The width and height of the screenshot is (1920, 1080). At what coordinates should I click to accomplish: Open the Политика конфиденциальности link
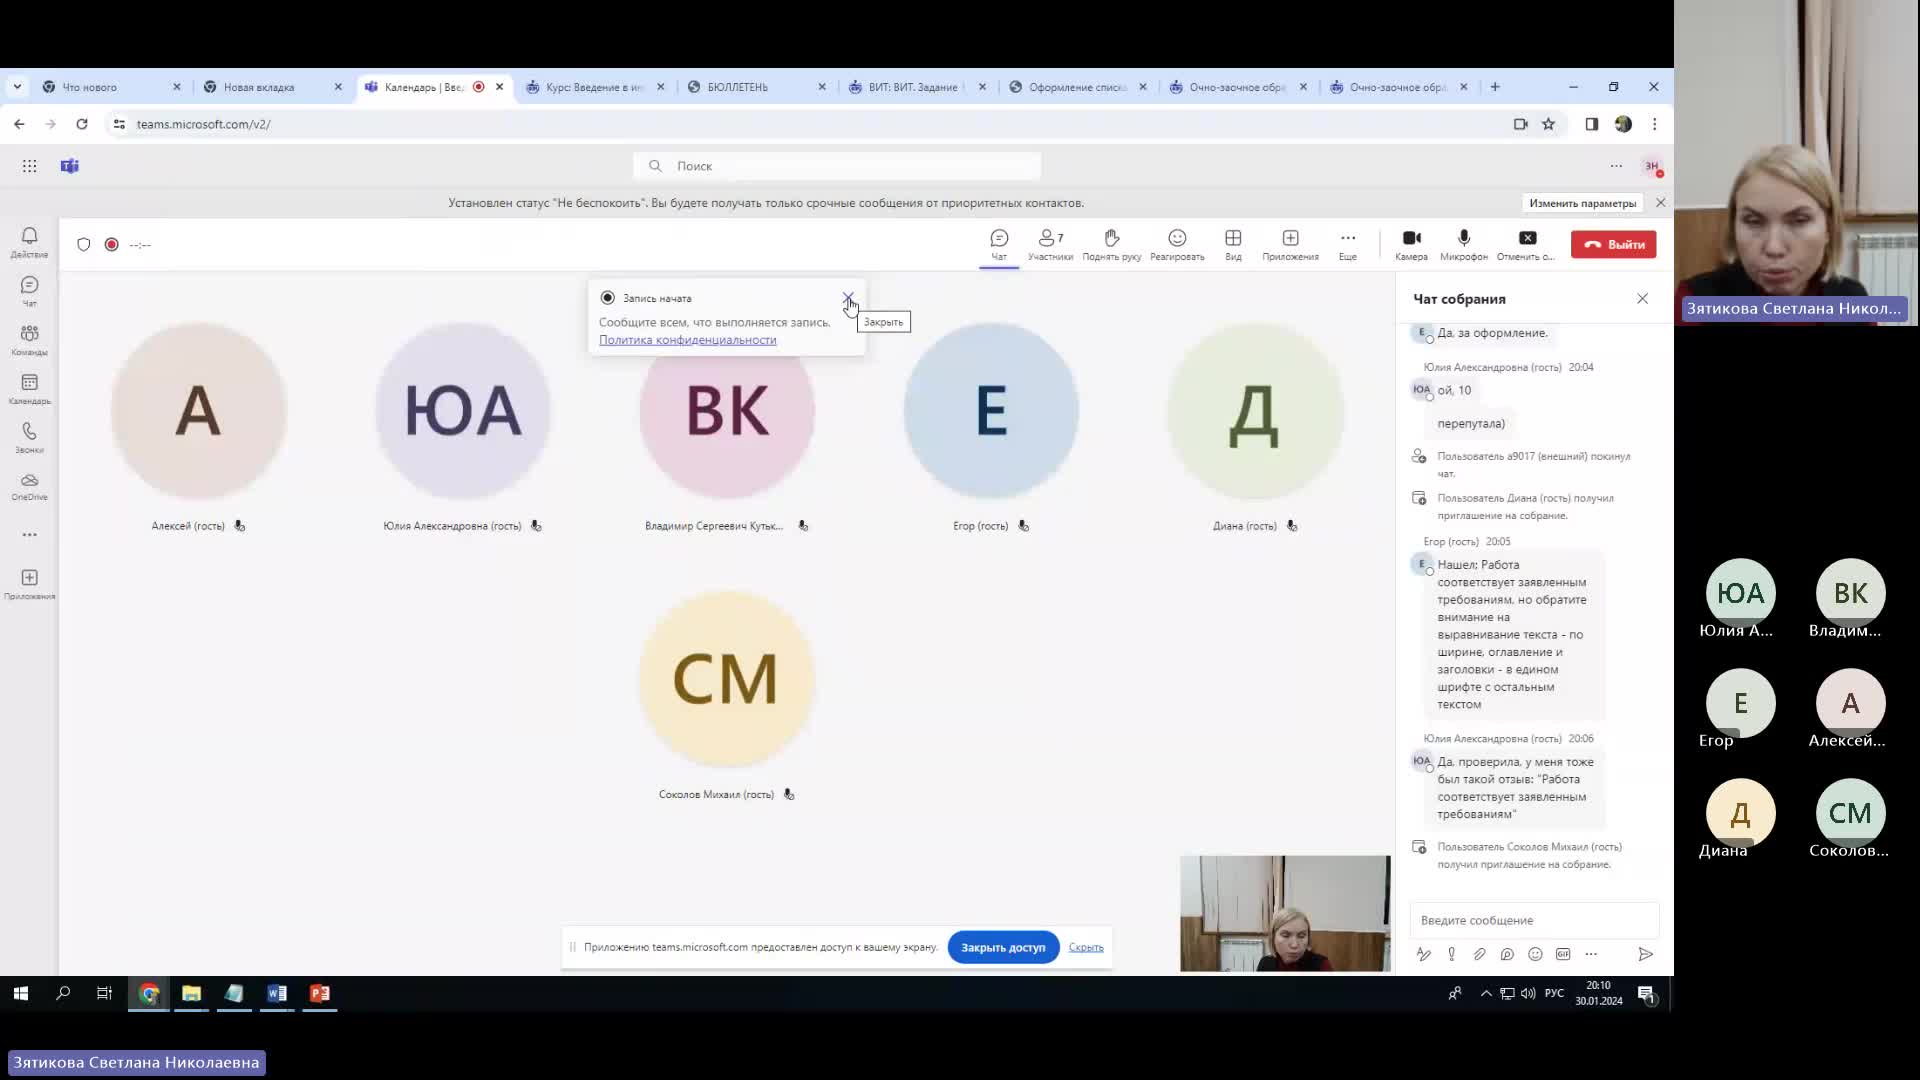tap(688, 340)
